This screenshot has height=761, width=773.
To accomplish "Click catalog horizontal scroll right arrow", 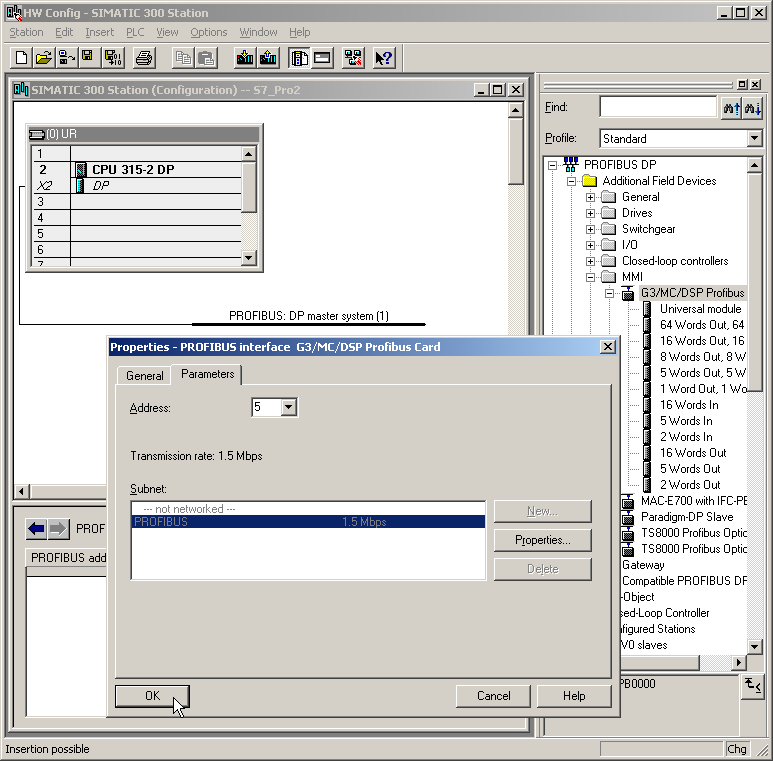I will click(x=738, y=662).
